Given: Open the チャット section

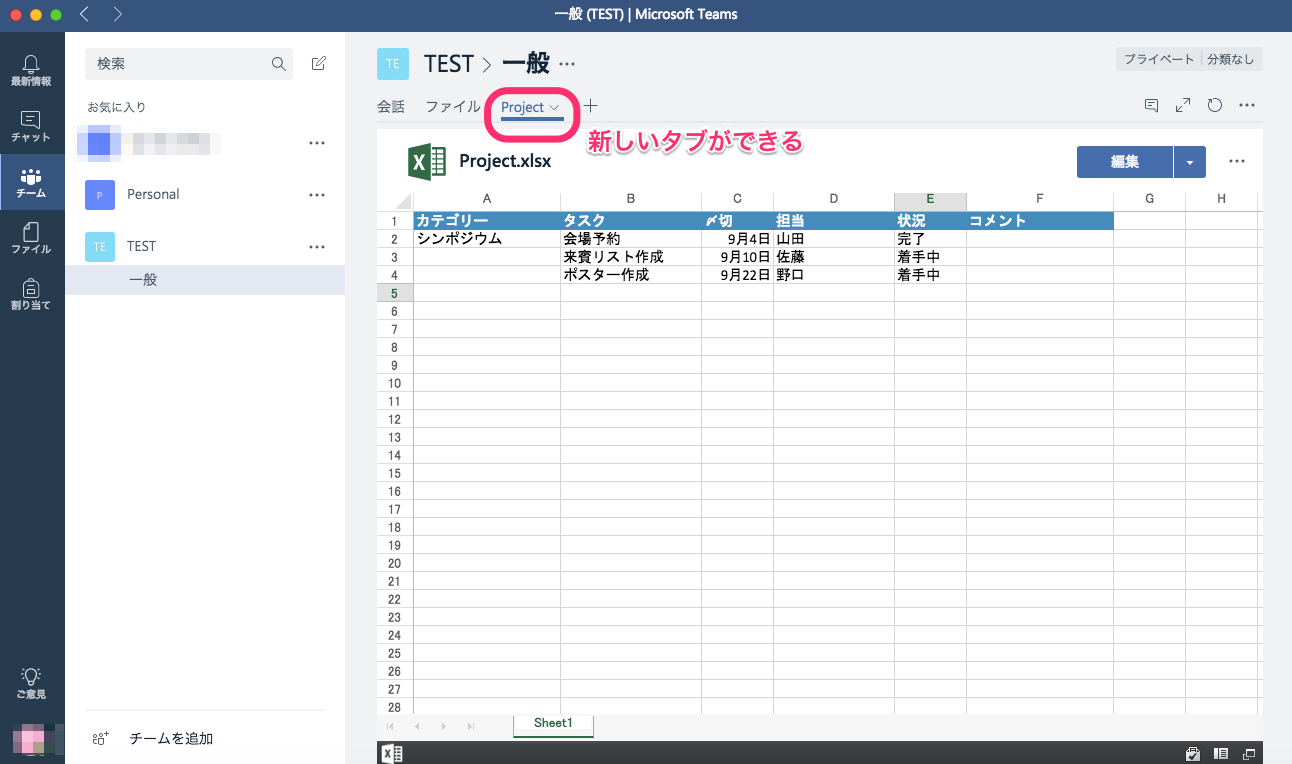Looking at the screenshot, I should (32, 126).
